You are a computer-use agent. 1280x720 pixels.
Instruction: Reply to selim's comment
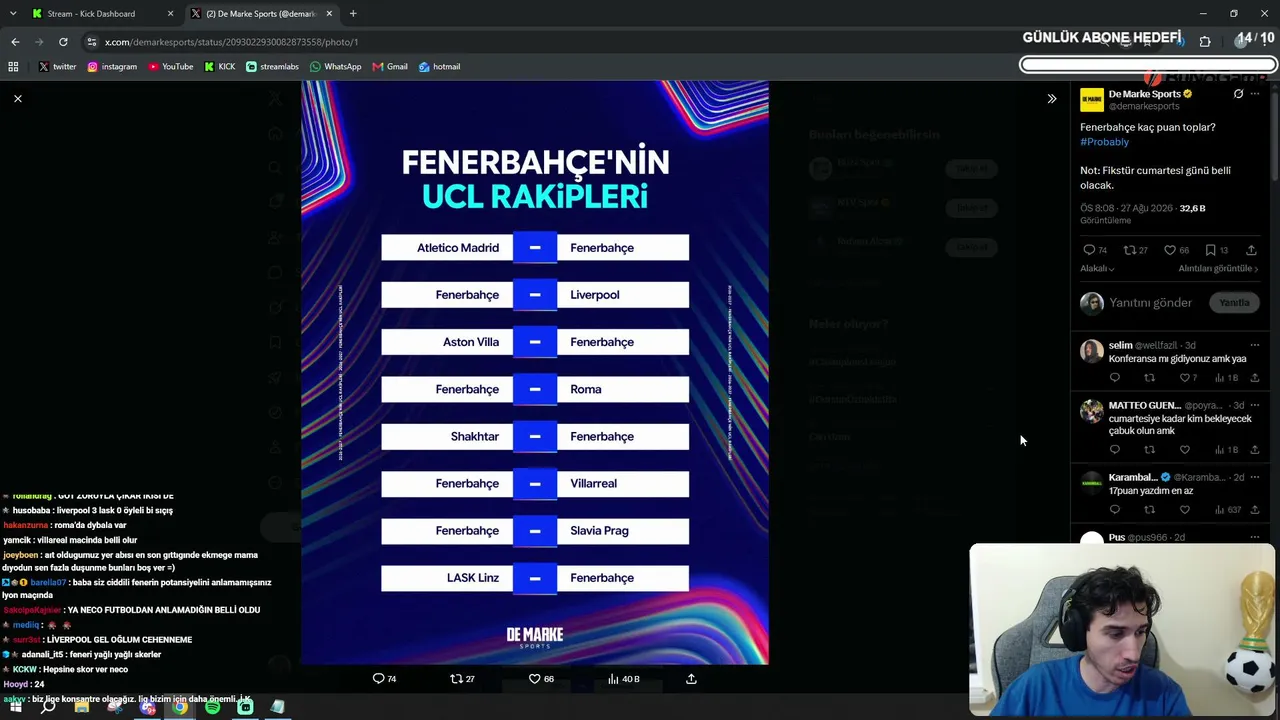click(1115, 378)
